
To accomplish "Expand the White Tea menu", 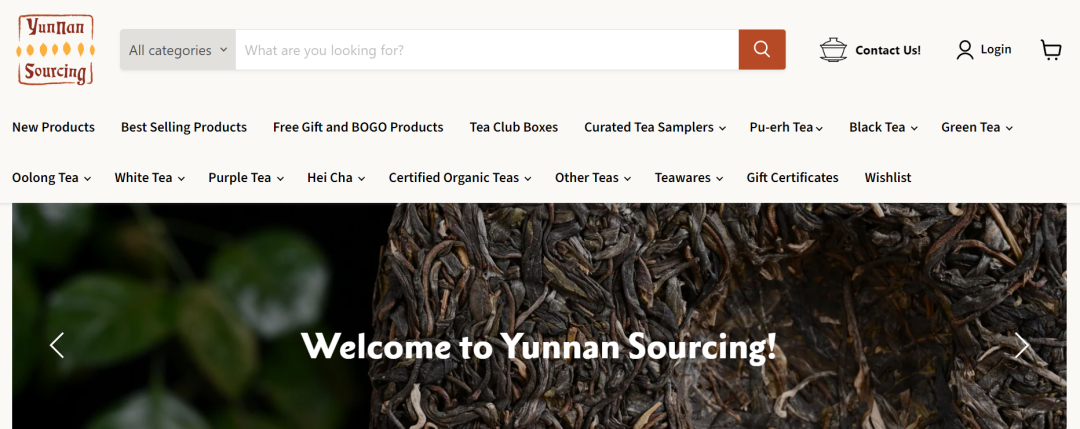I will tap(149, 177).
